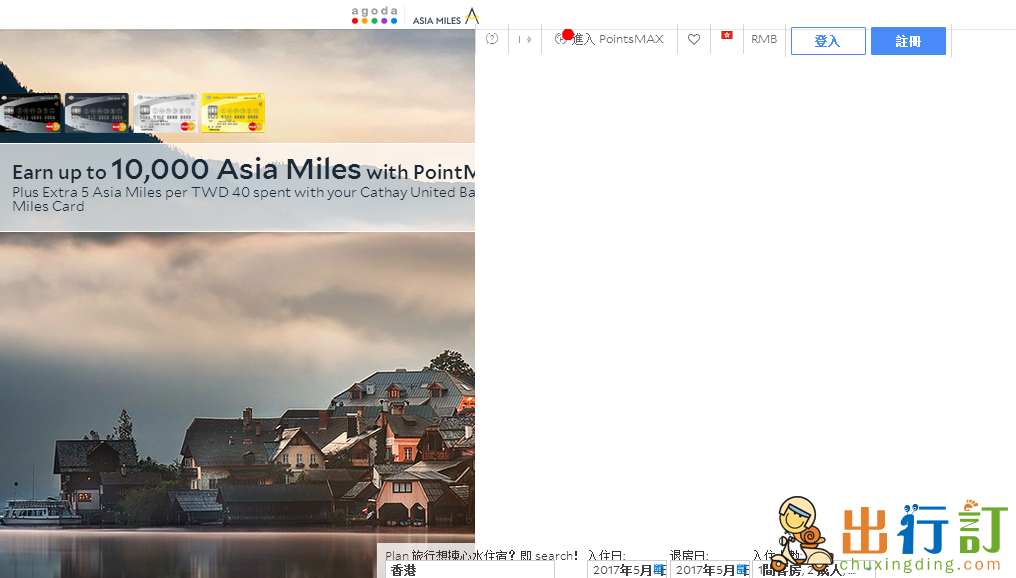1016x578 pixels.
Task: Open 進入 PointsMAX link
Action: pos(610,39)
